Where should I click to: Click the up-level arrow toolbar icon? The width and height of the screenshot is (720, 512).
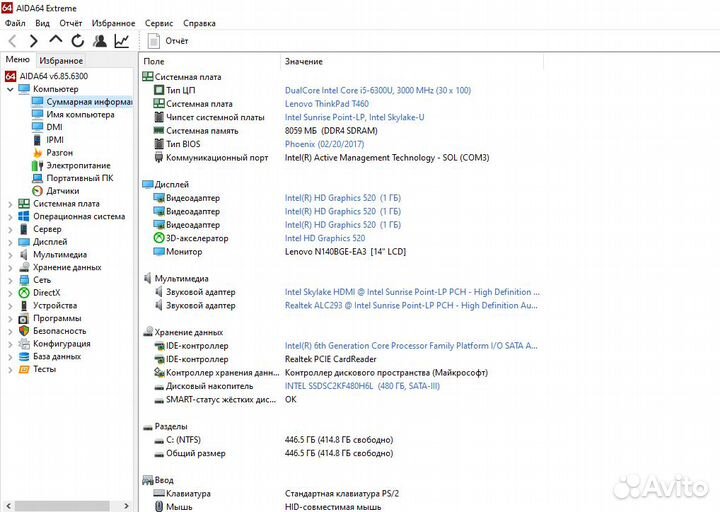click(56, 40)
